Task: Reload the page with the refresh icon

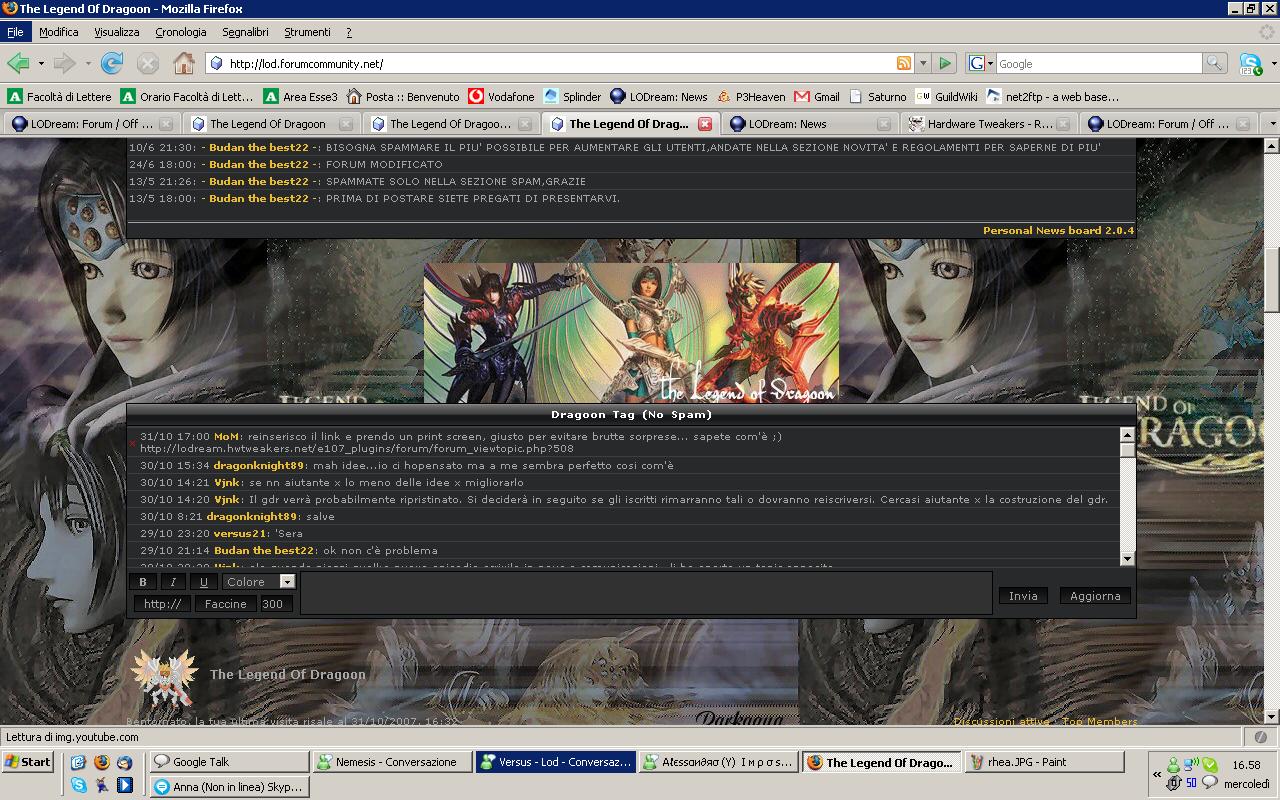Action: (x=111, y=63)
